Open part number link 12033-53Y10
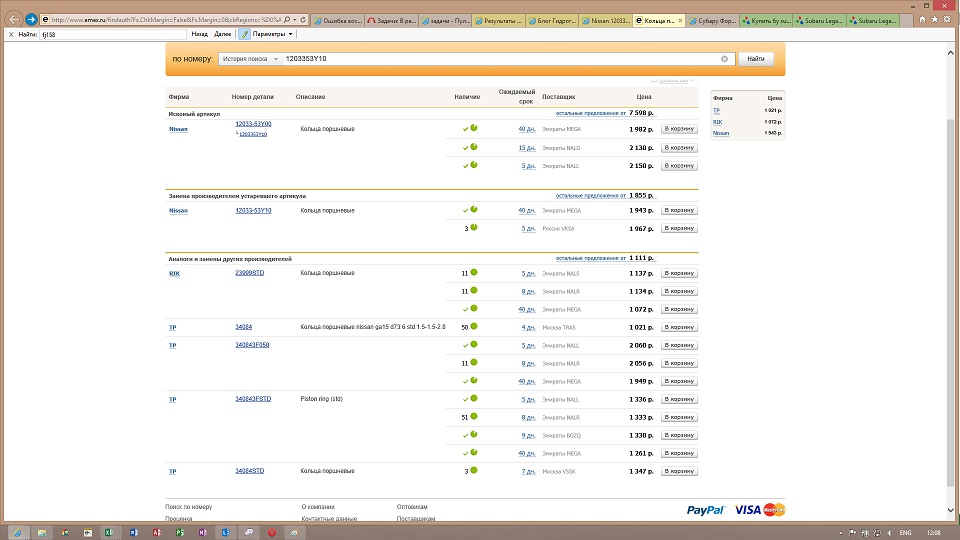 253,210
